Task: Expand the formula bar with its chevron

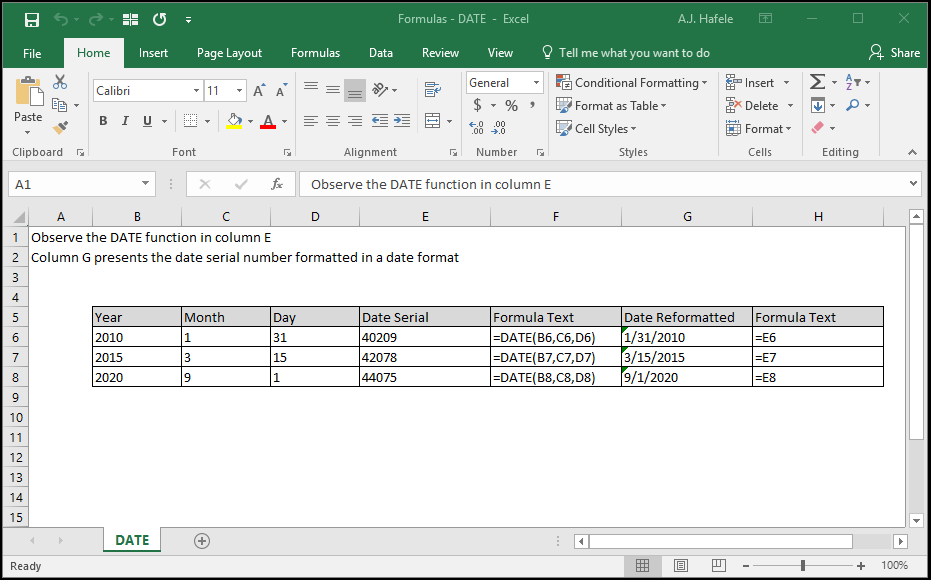Action: point(913,184)
